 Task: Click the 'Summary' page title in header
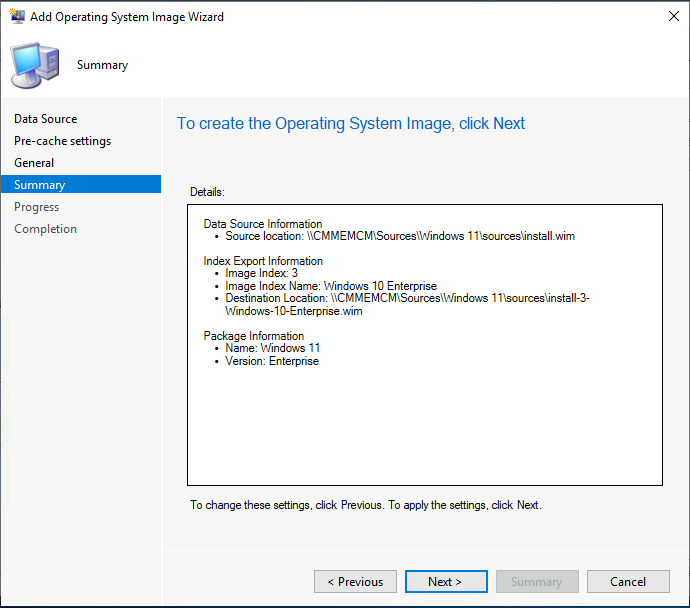tap(102, 65)
